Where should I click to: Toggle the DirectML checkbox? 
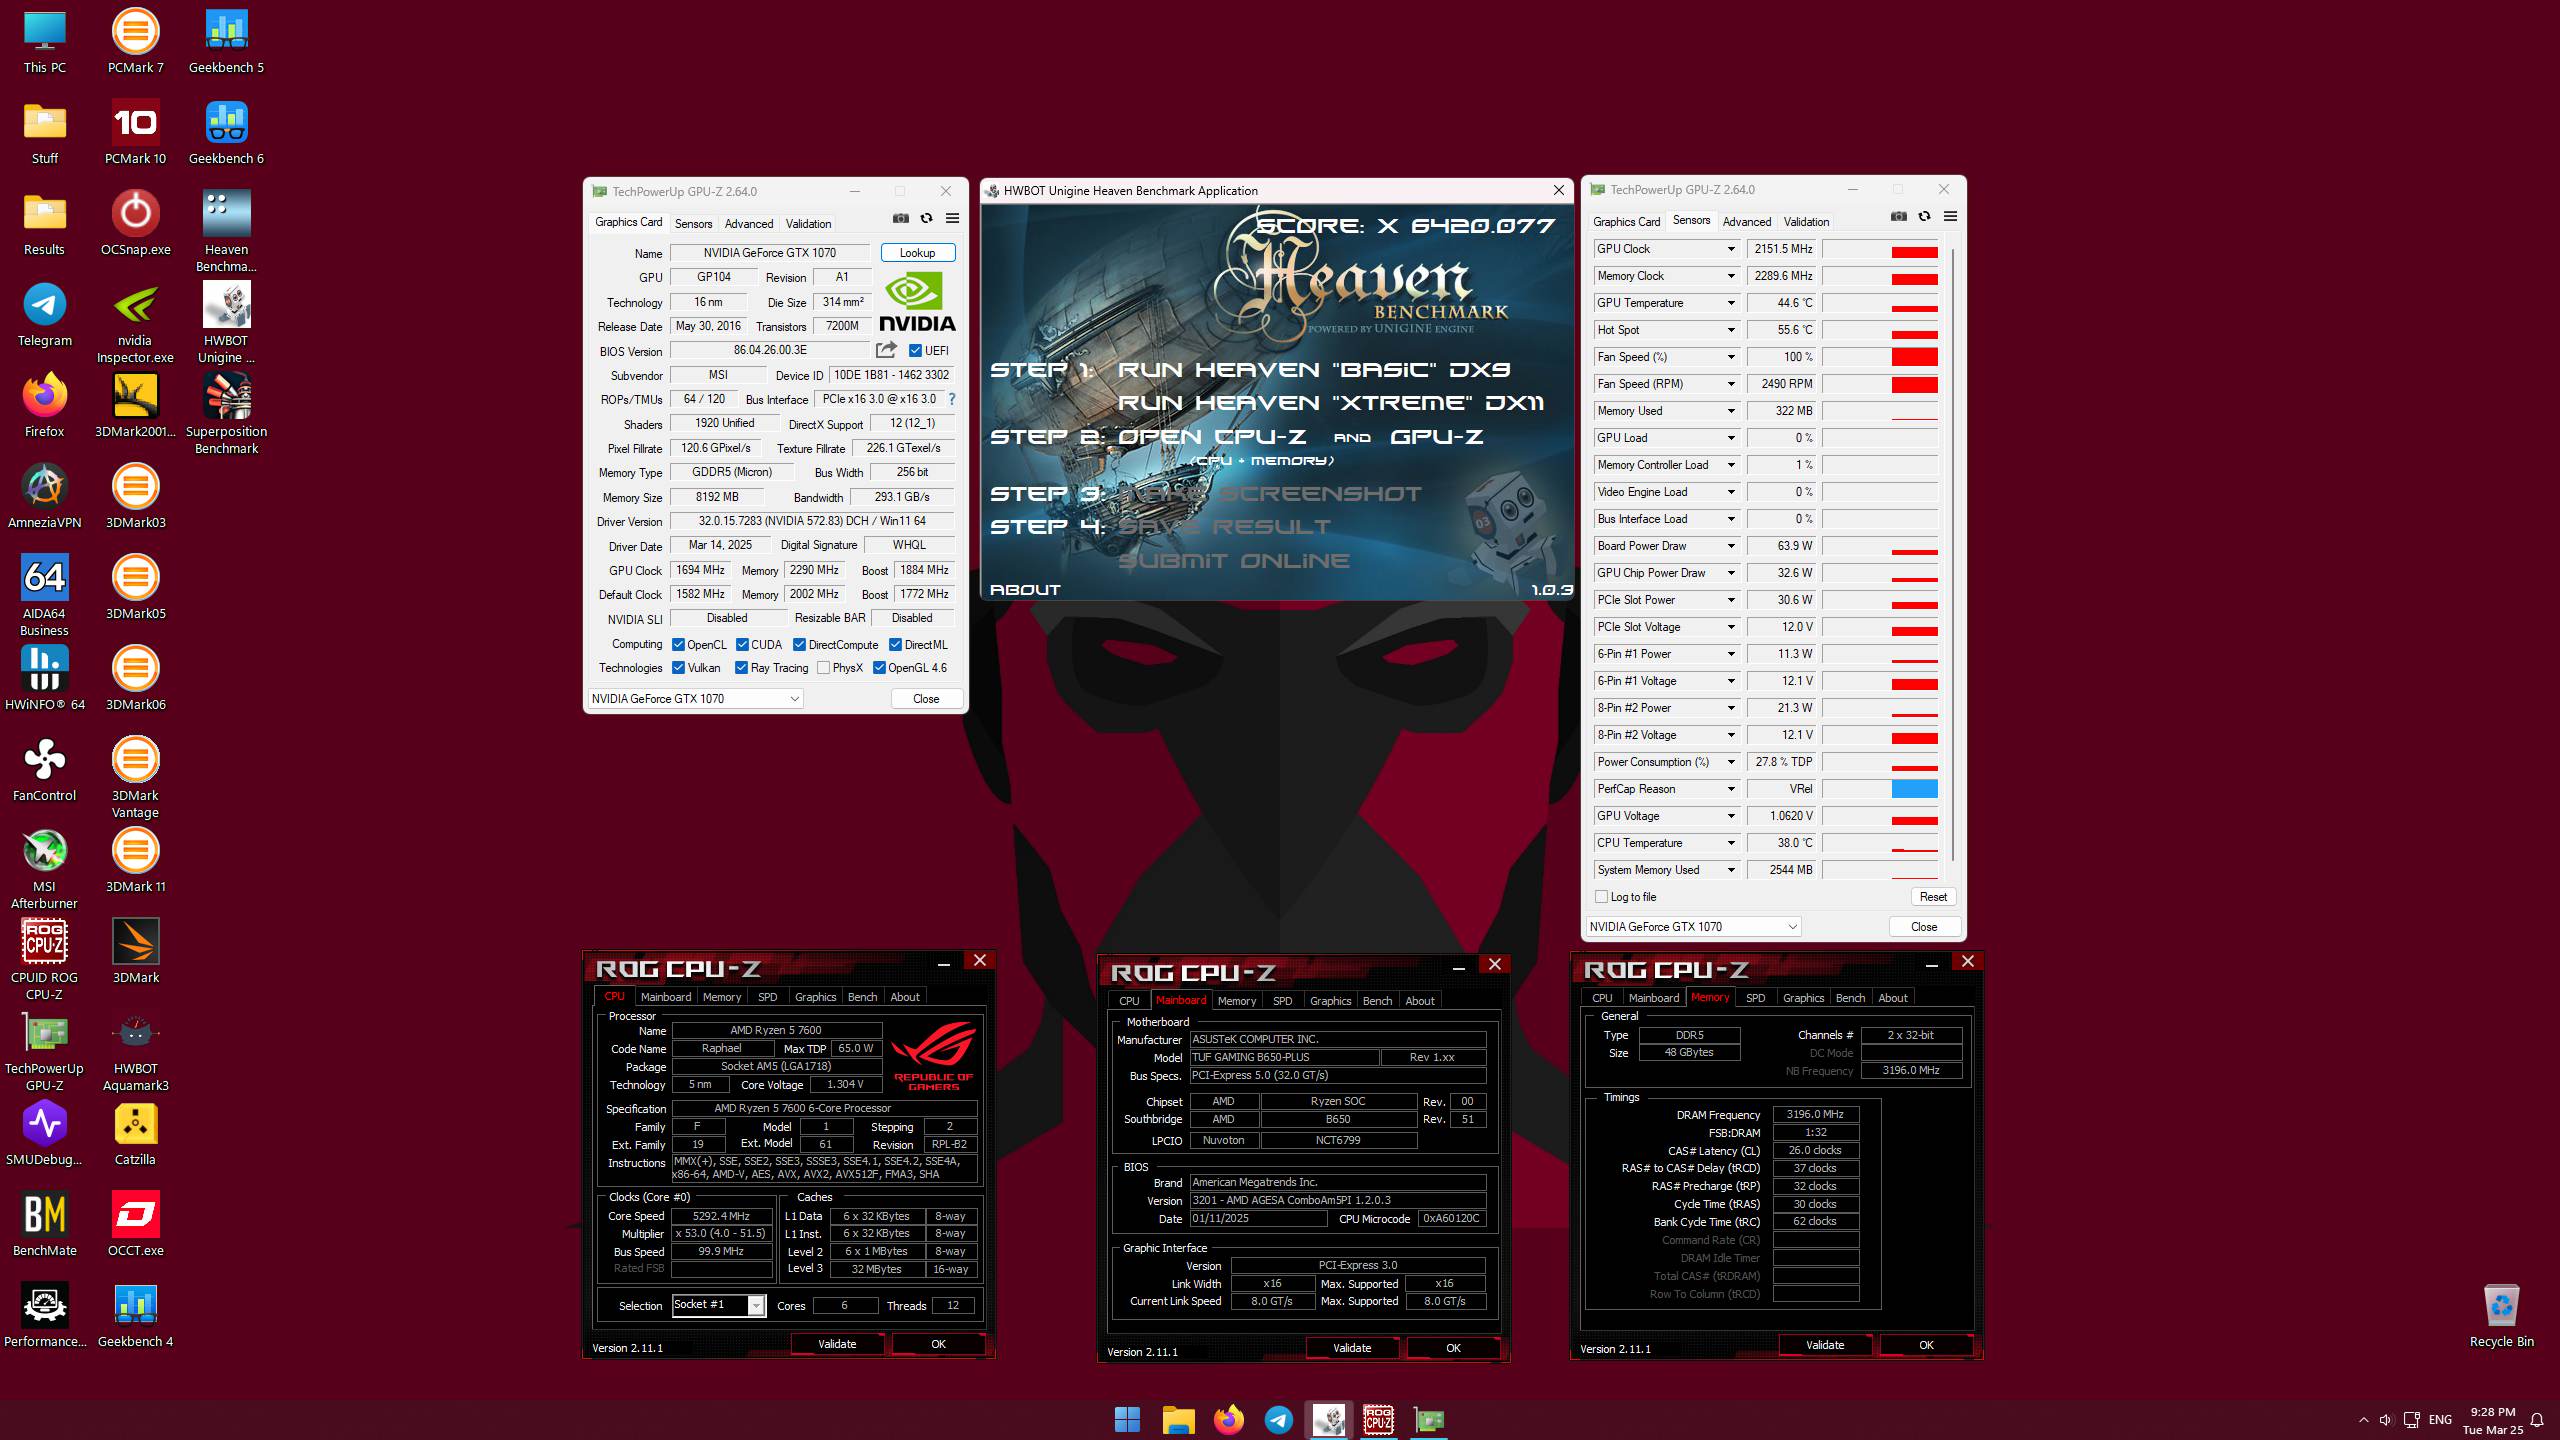click(x=895, y=645)
